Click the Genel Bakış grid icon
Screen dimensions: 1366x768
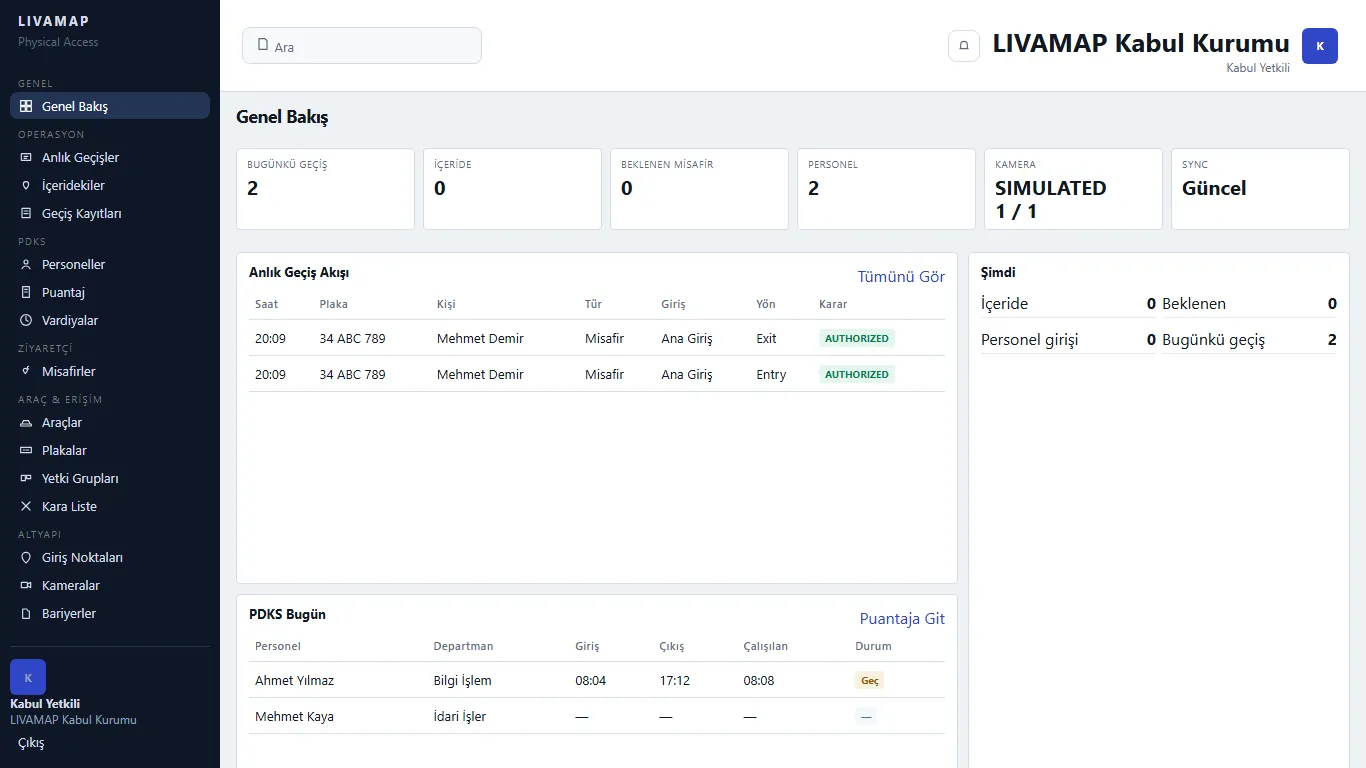click(x=26, y=106)
